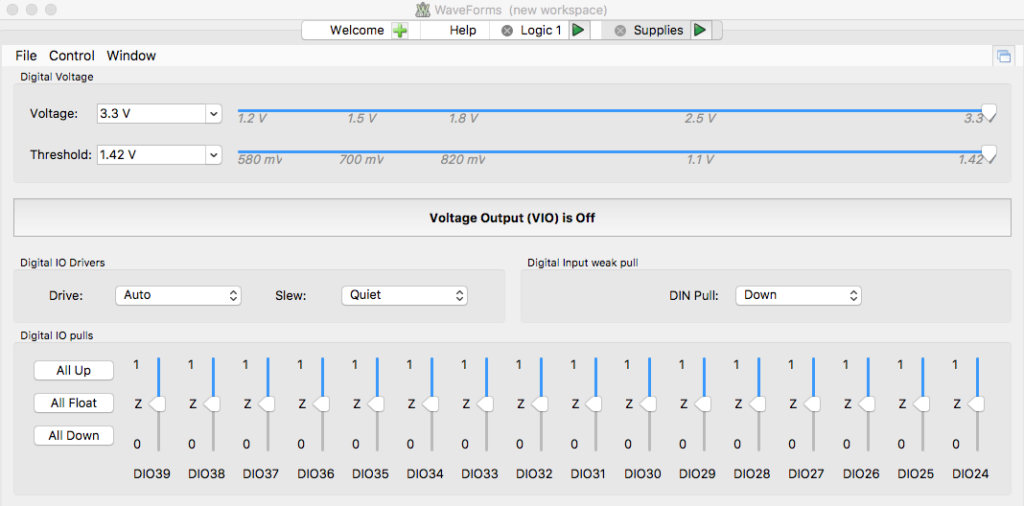Open the File menu

click(x=26, y=56)
